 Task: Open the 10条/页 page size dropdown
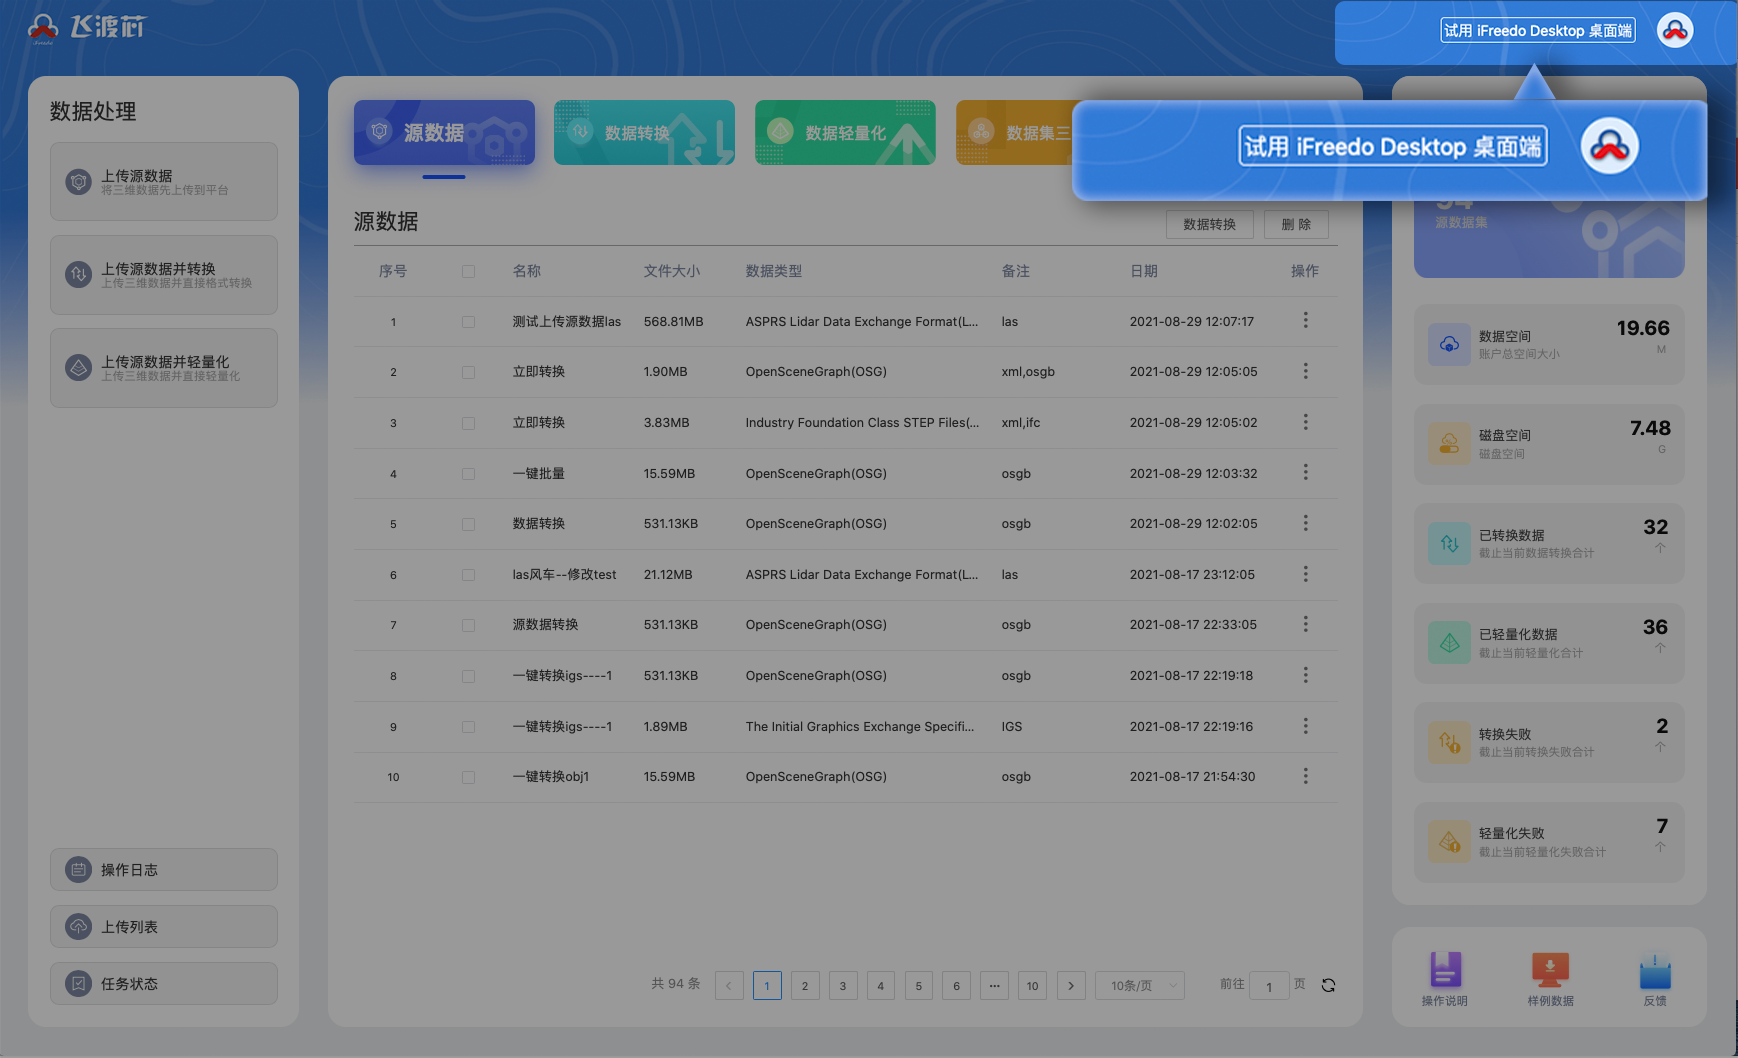(x=1140, y=986)
